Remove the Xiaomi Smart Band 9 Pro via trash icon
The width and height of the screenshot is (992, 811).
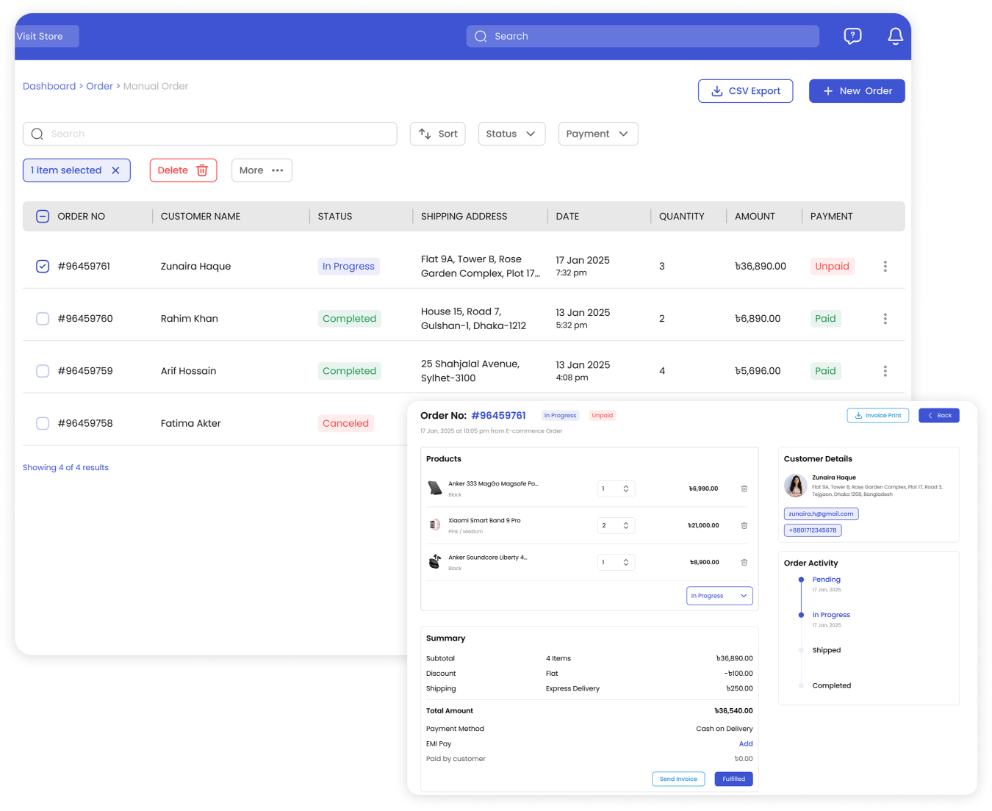tap(744, 525)
